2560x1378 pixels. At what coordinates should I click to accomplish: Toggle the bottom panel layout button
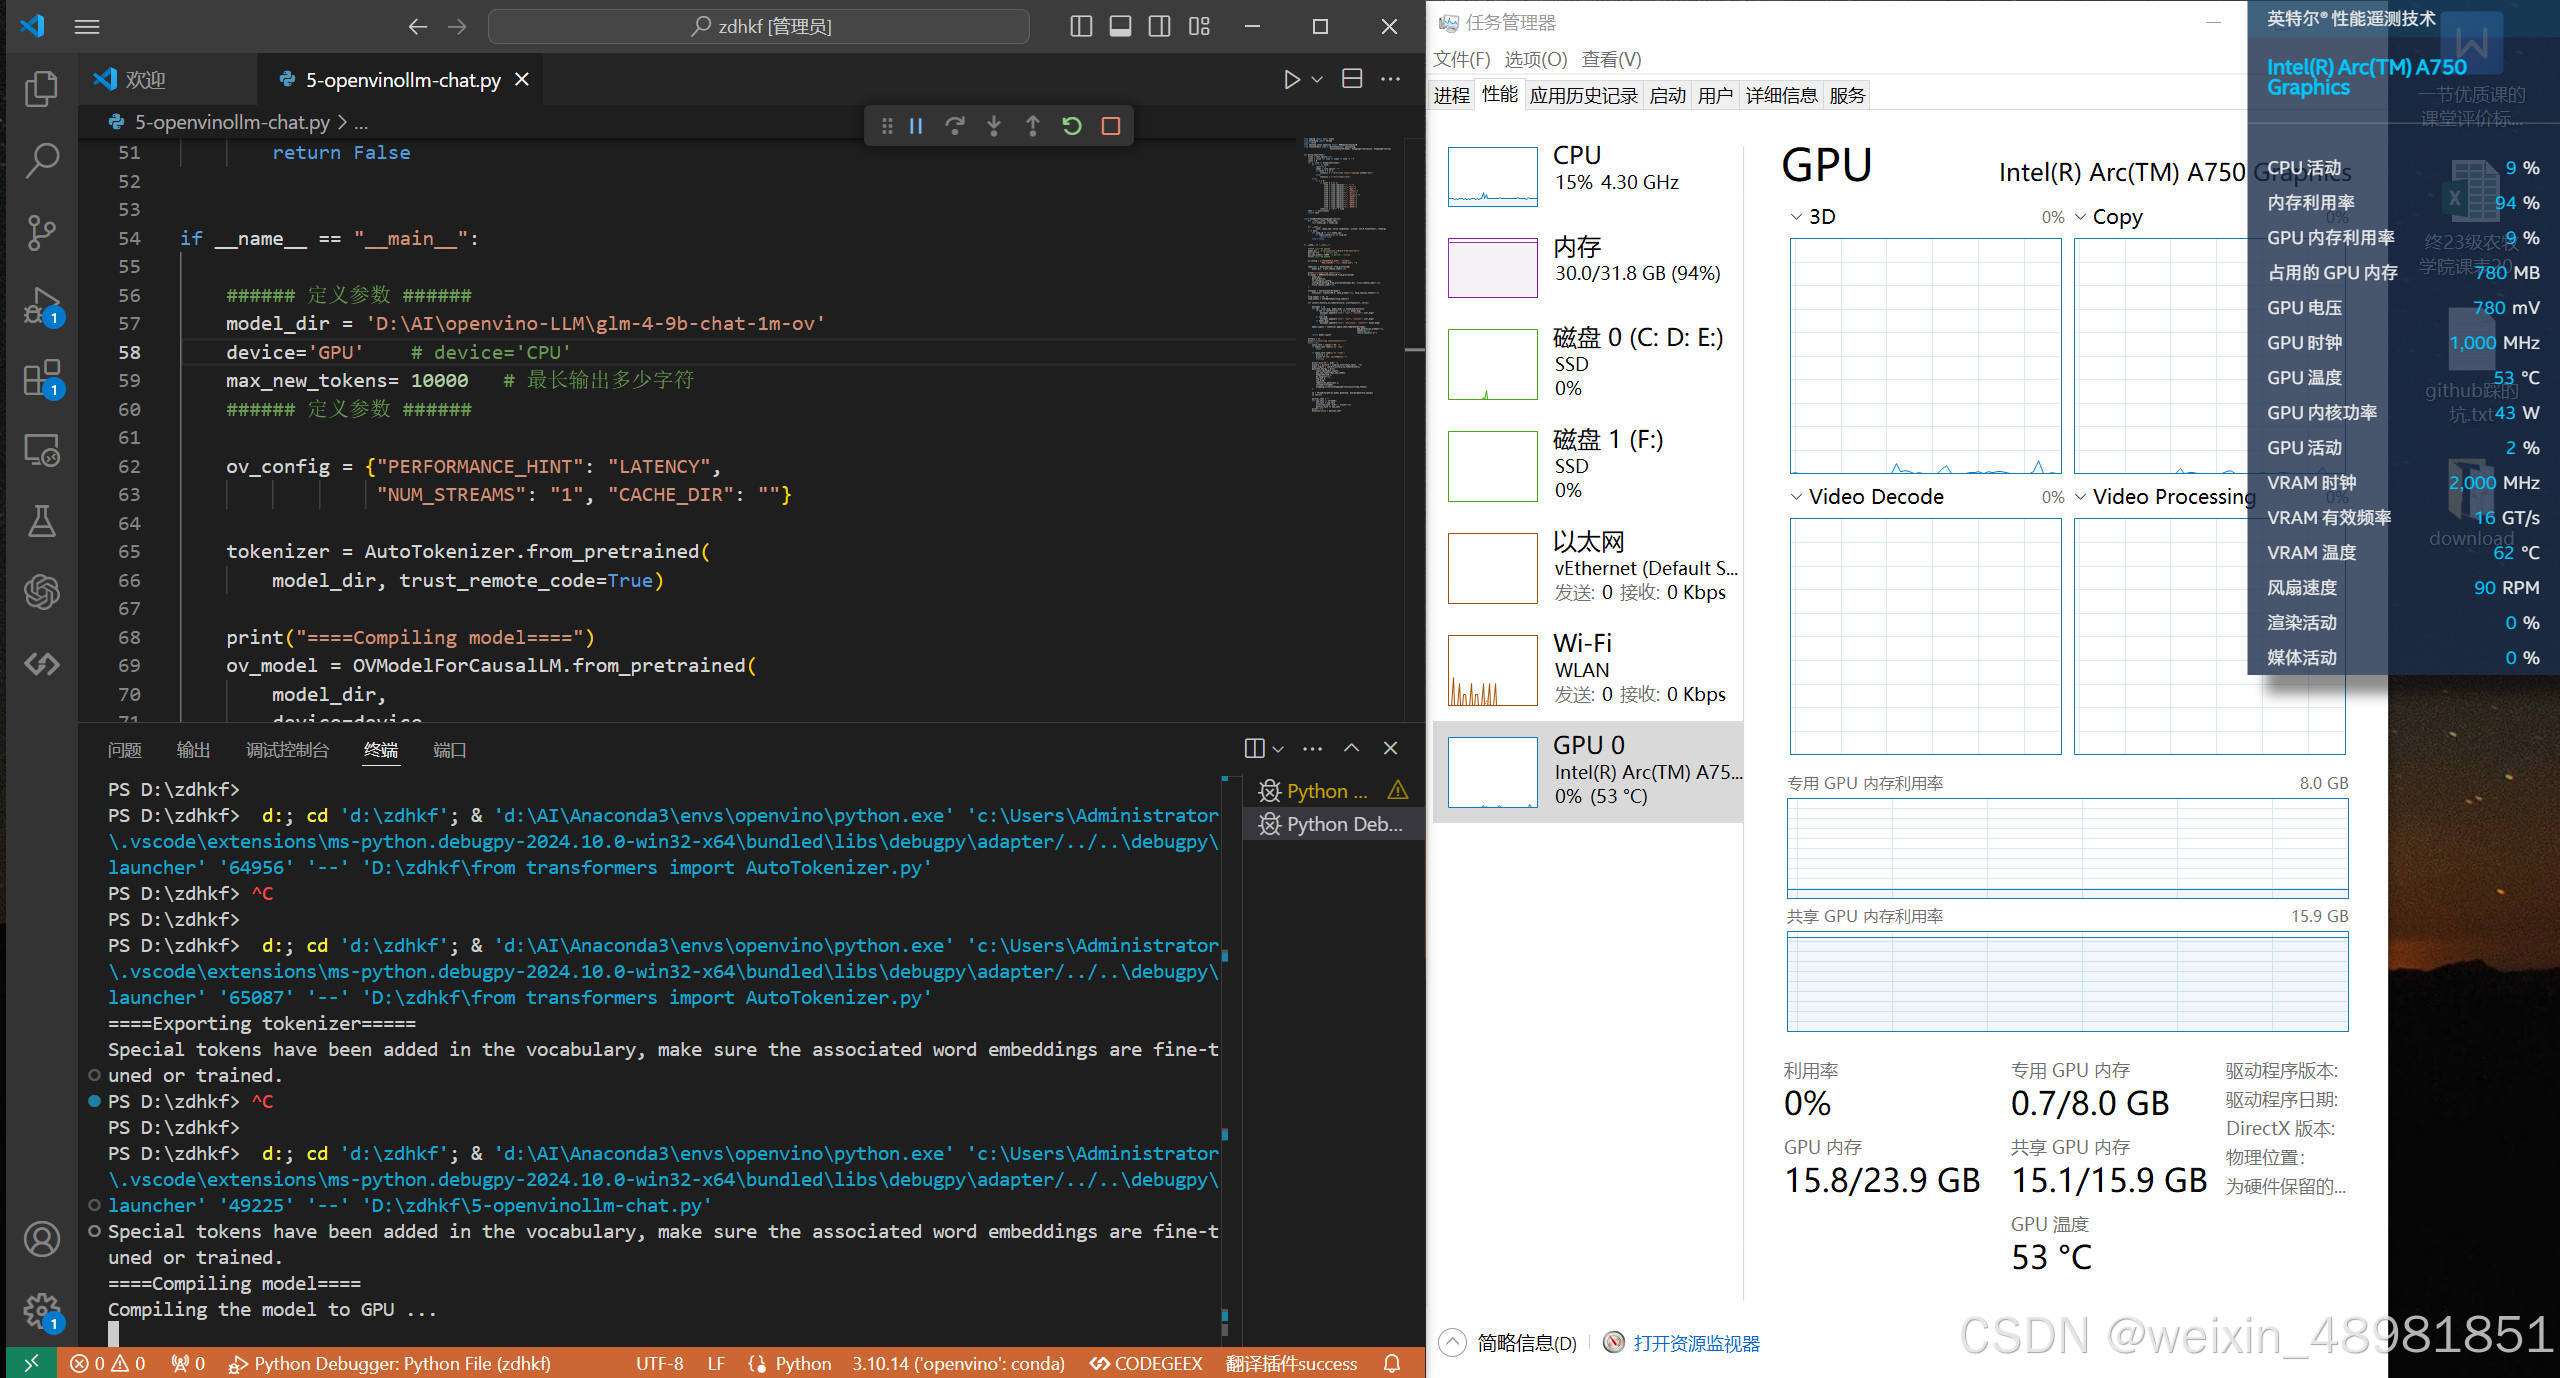pos(1120,27)
